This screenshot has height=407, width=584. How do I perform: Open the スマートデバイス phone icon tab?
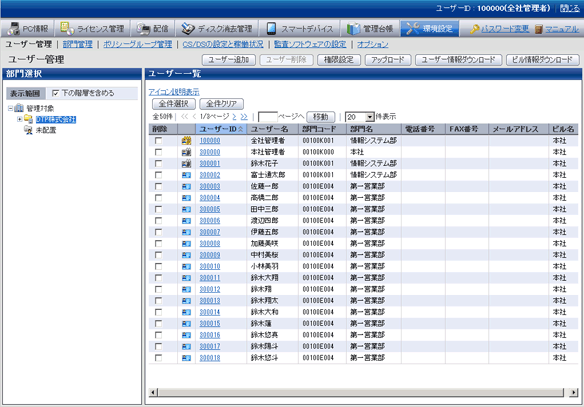click(x=271, y=29)
